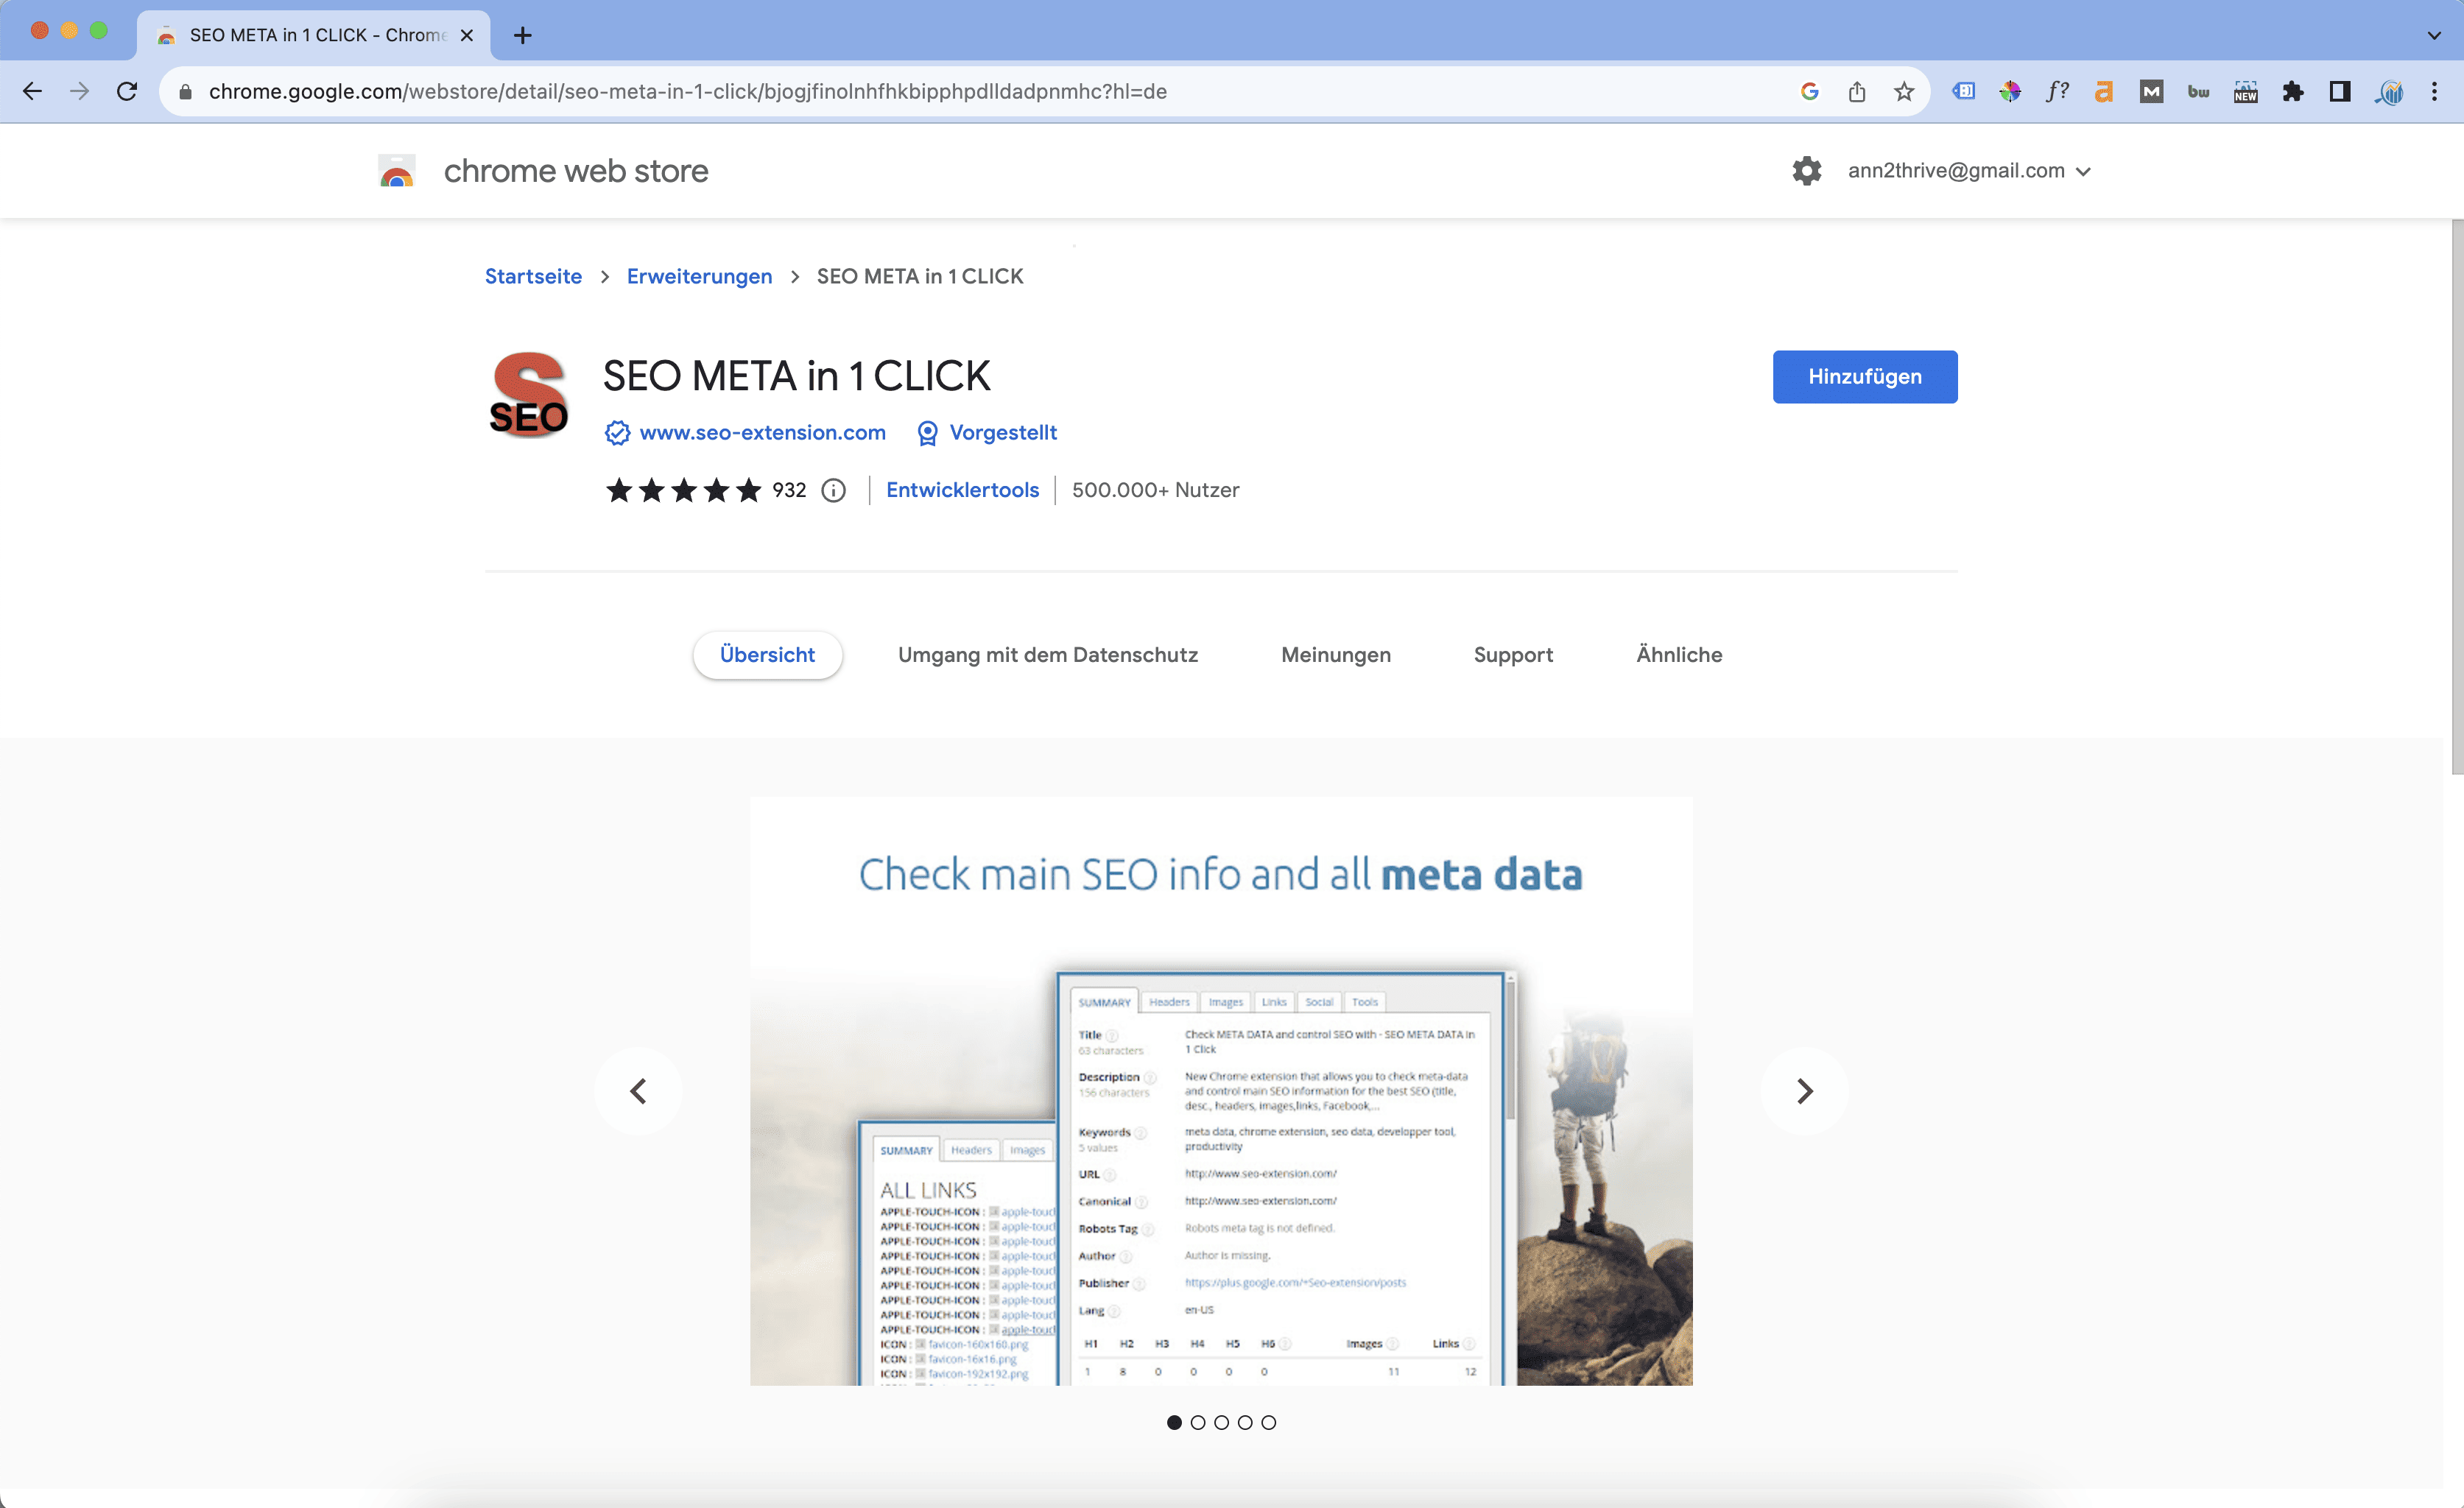Click the rating count 932
This screenshot has width=2464, height=1508.
[x=789, y=490]
